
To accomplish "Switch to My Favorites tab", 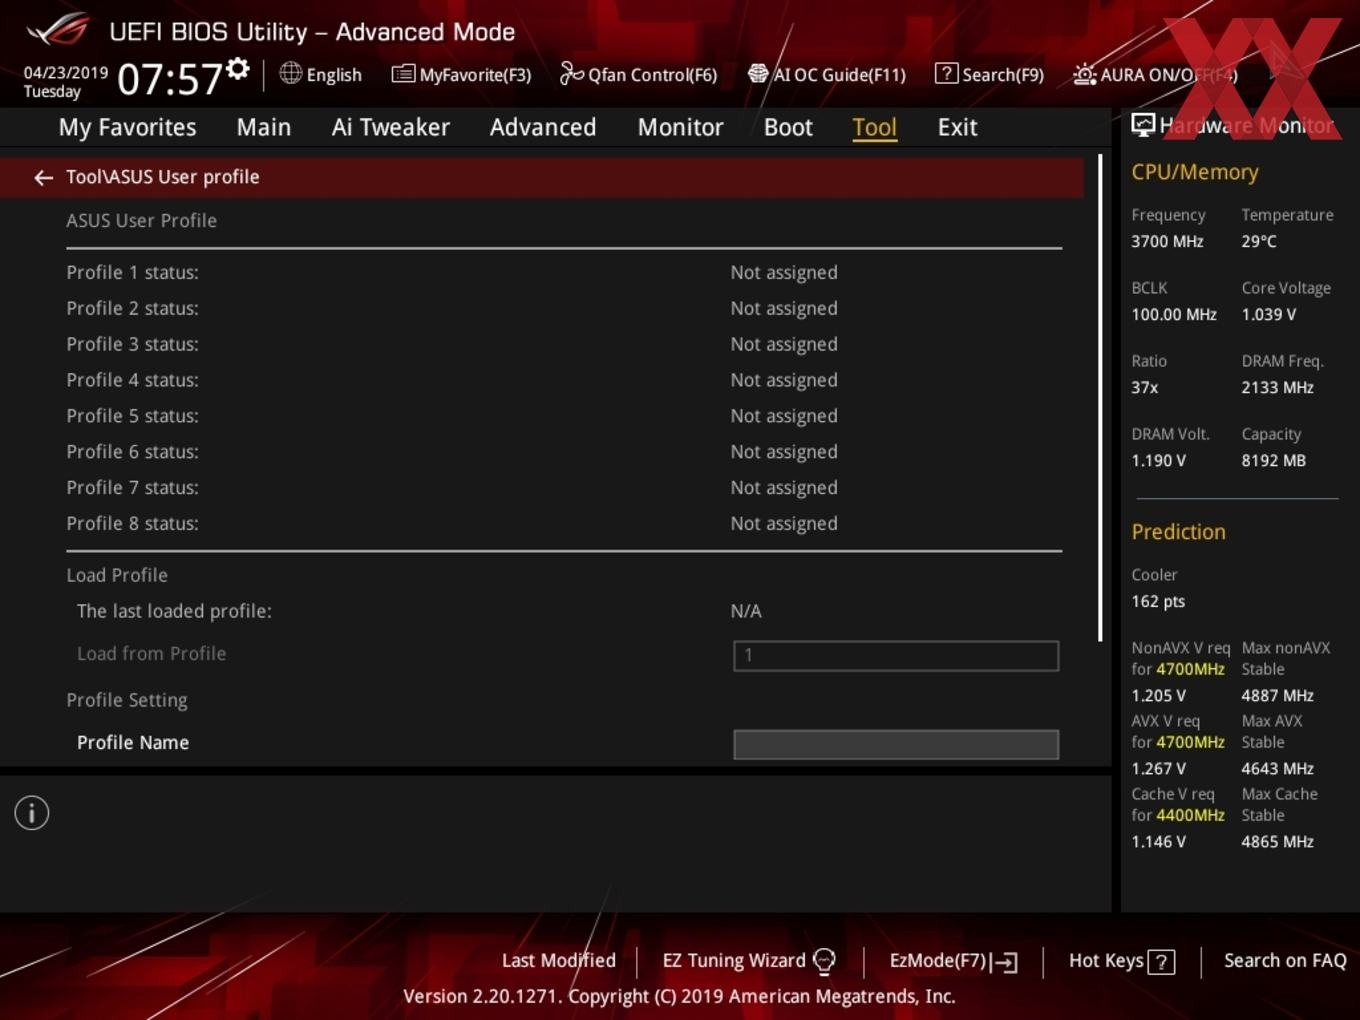I will pyautogui.click(x=127, y=127).
